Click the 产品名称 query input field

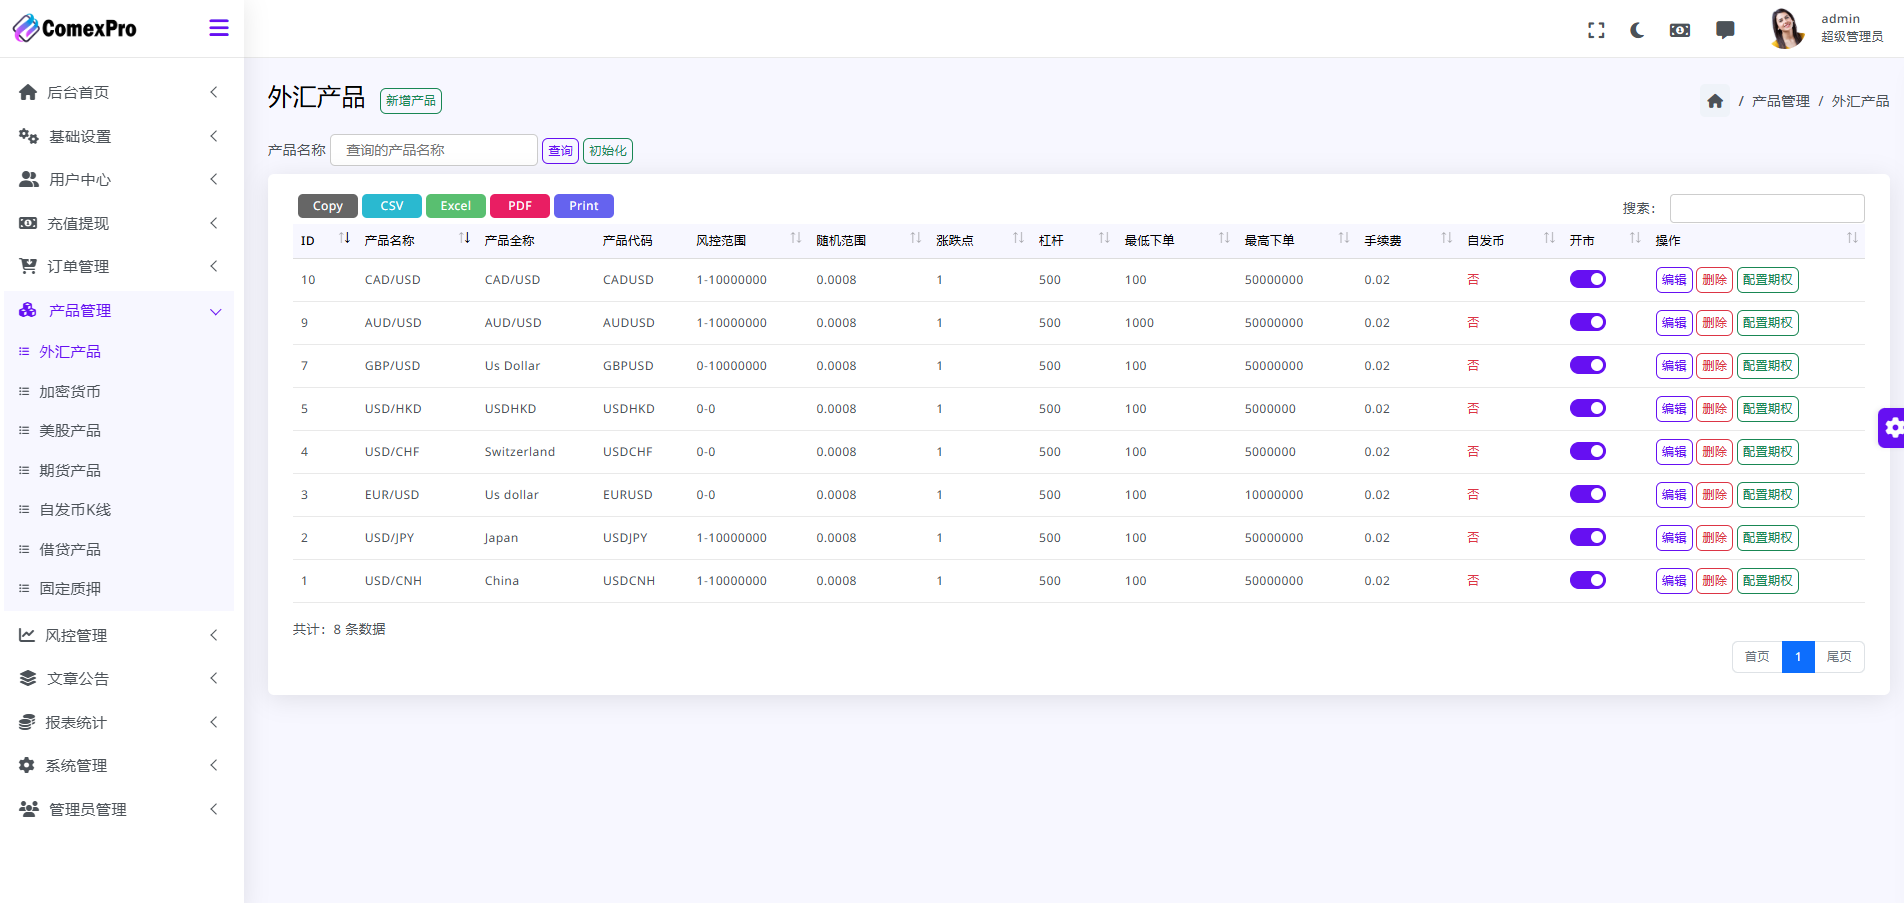pyautogui.click(x=433, y=150)
